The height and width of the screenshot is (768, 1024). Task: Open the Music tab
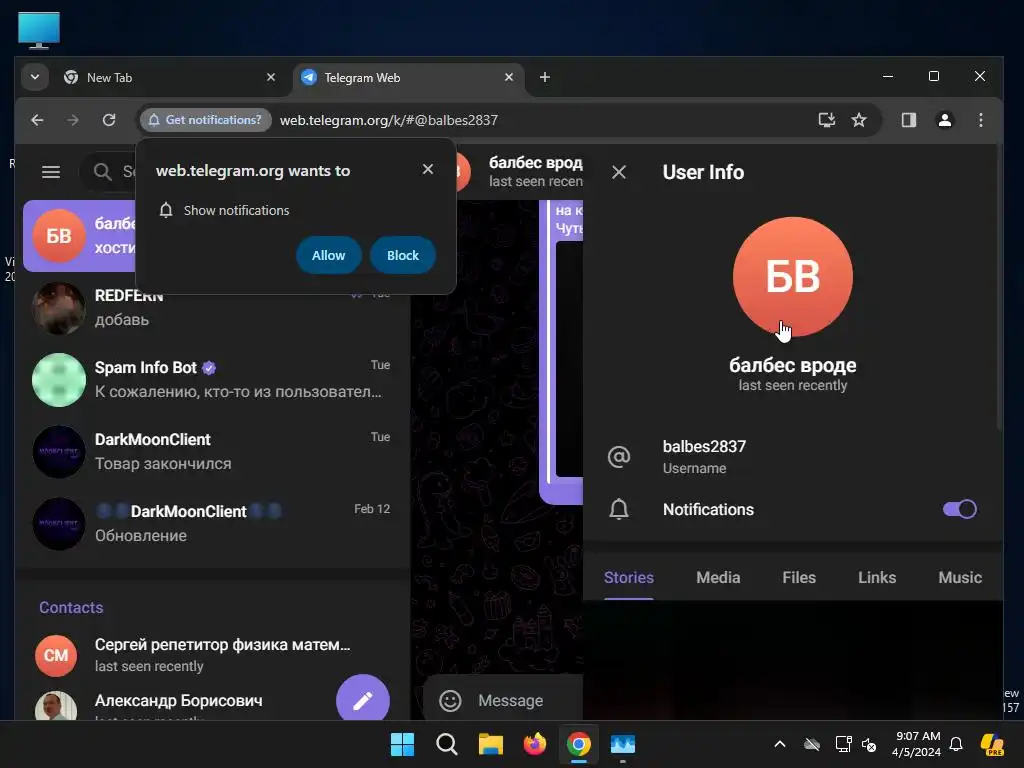click(x=959, y=577)
